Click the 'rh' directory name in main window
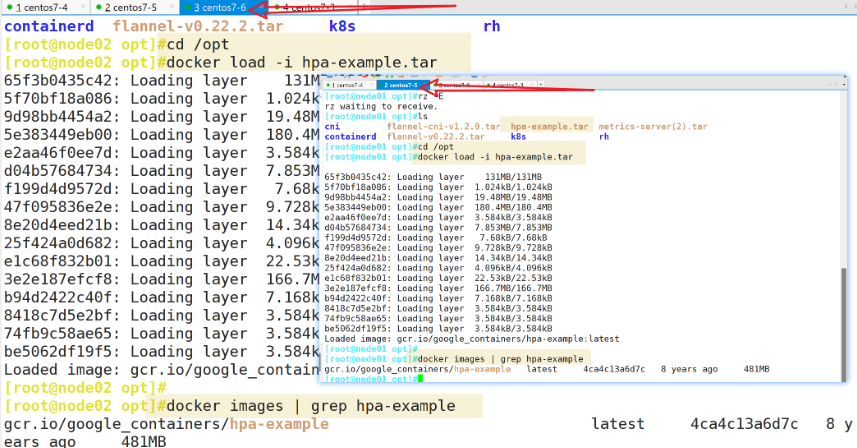The width and height of the screenshot is (857, 448). [x=491, y=26]
